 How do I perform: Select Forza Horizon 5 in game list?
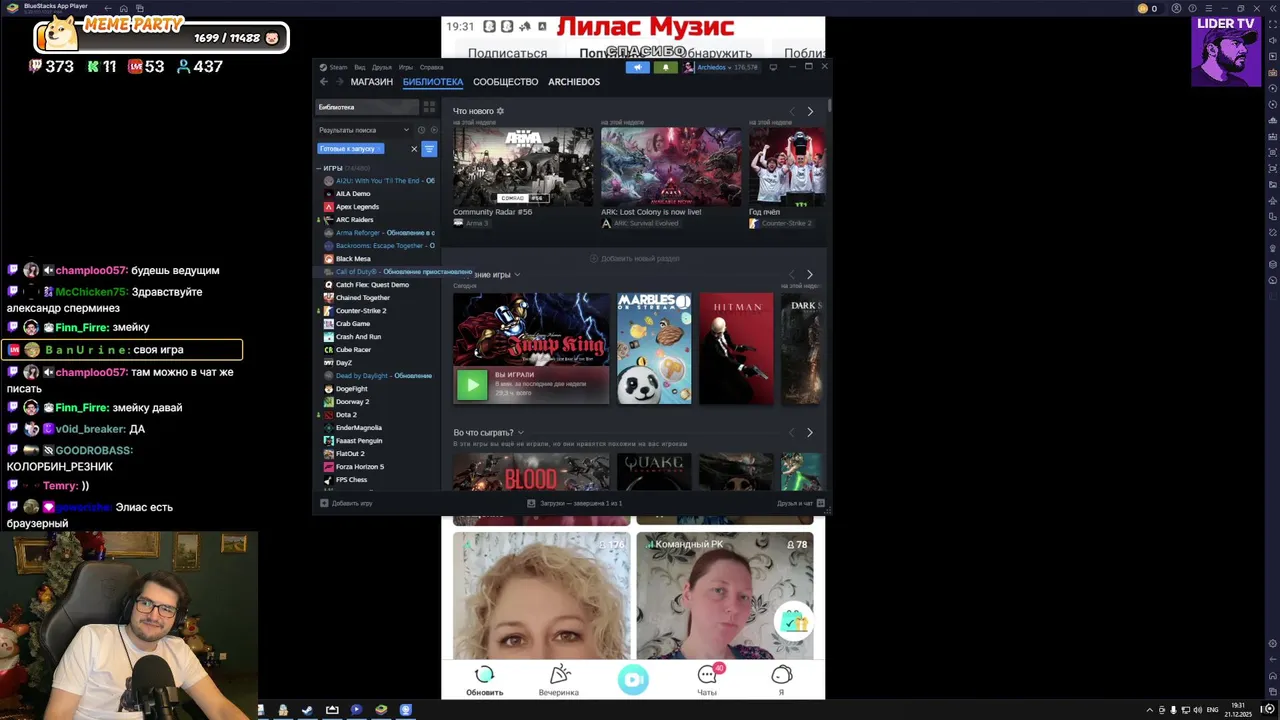[360, 467]
